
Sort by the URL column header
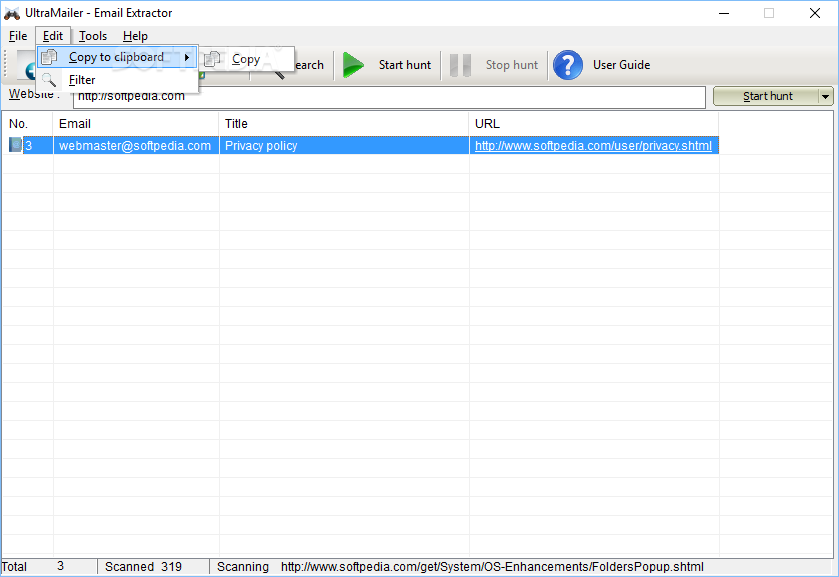[594, 124]
